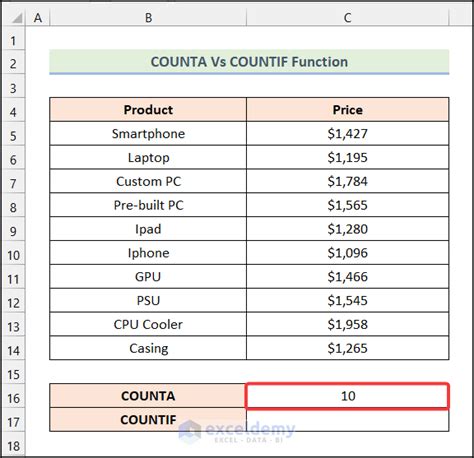Screen dimensions: 474x458
Task: Click the Price header cell
Action: [348, 110]
